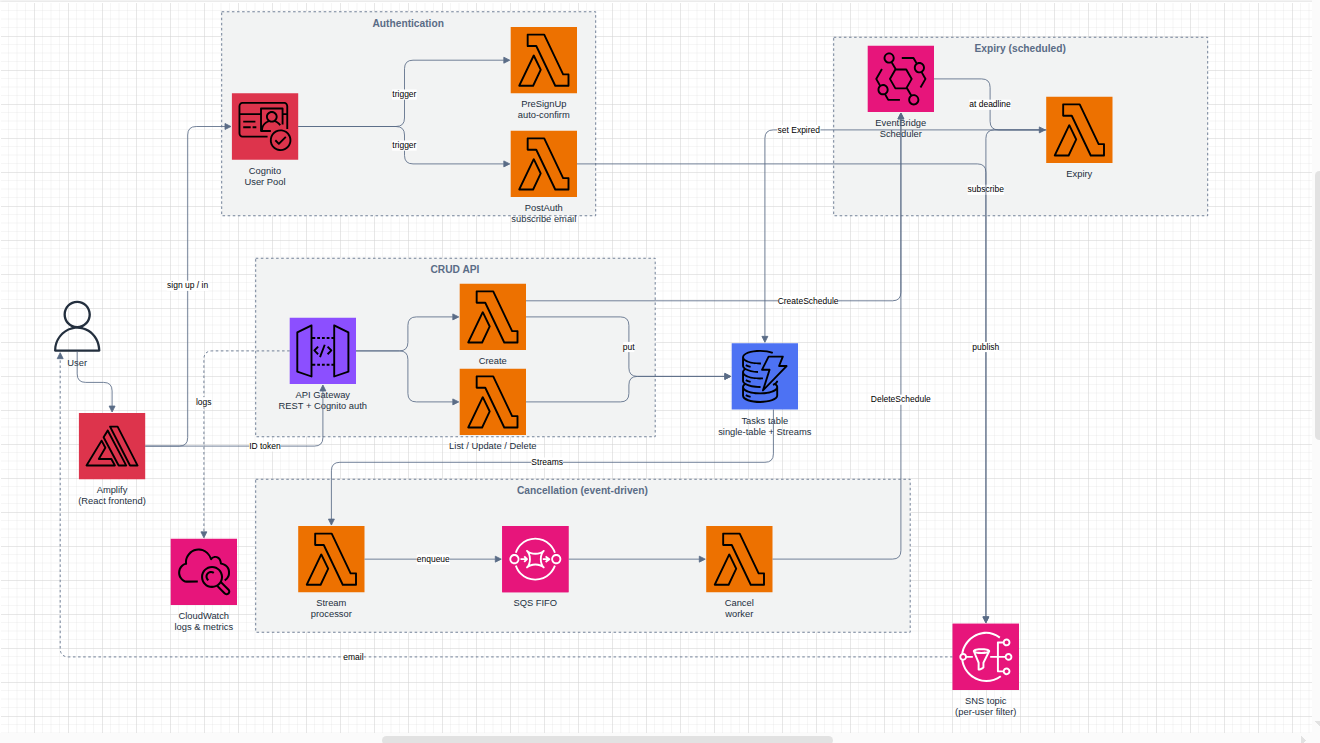Click the horizontal scrollbar thumb
The image size is (1320, 743).
coord(607,740)
